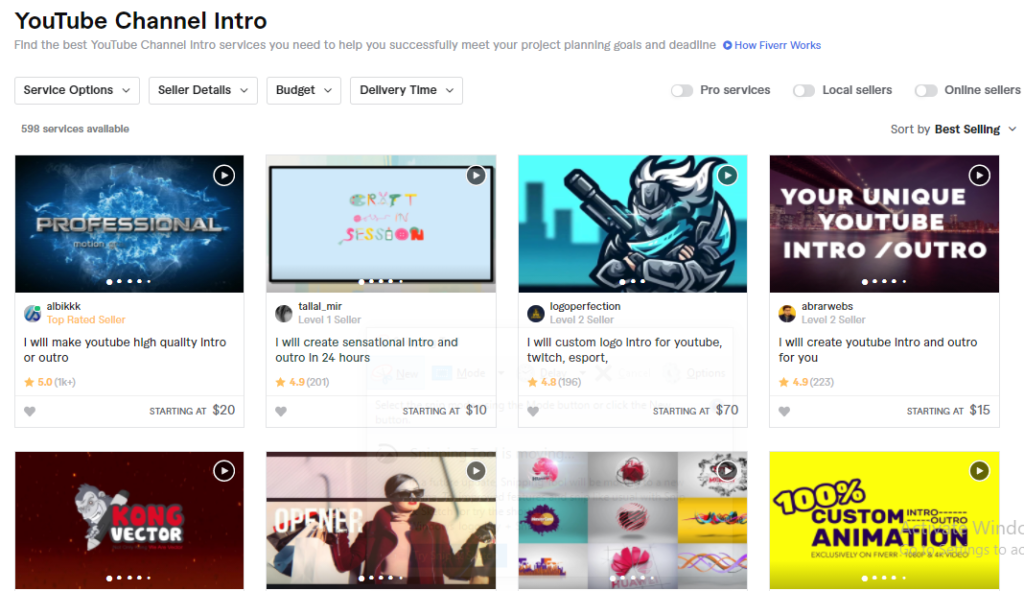Click abrarwebs's seller avatar
The image size is (1024, 591).
(x=787, y=313)
